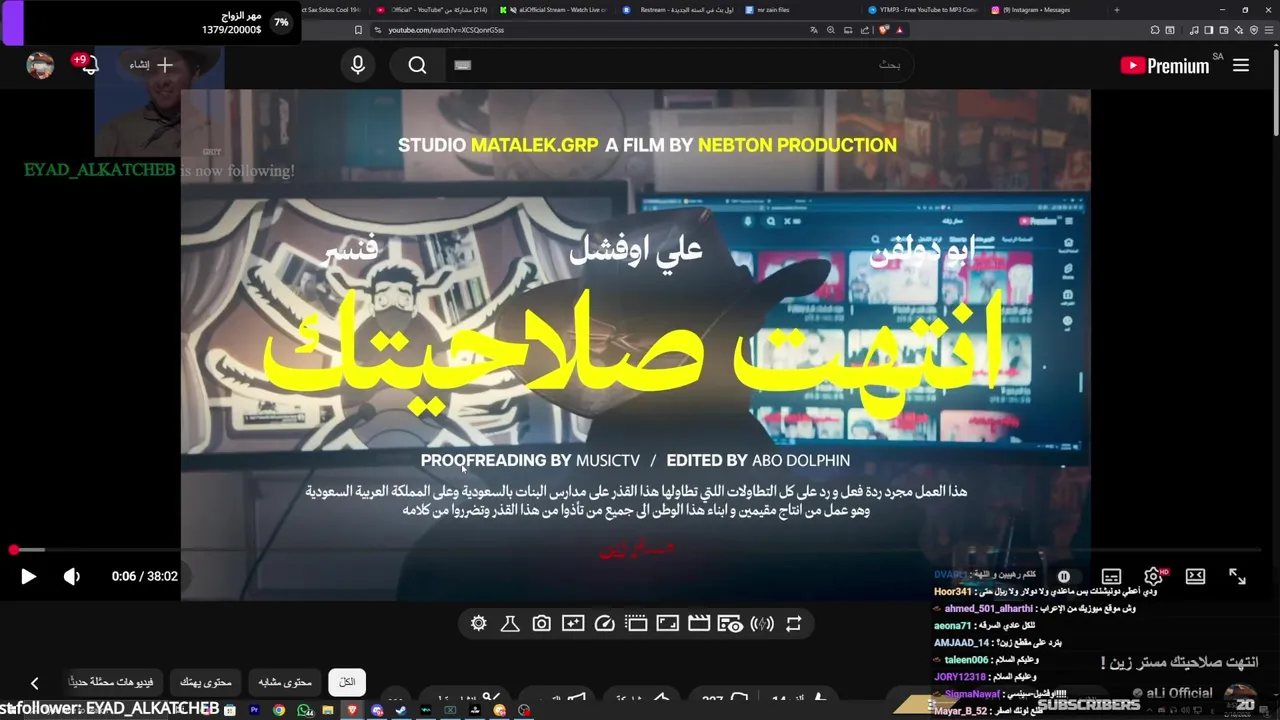
Task: Click the Brave shields lion icon
Action: coord(885,30)
